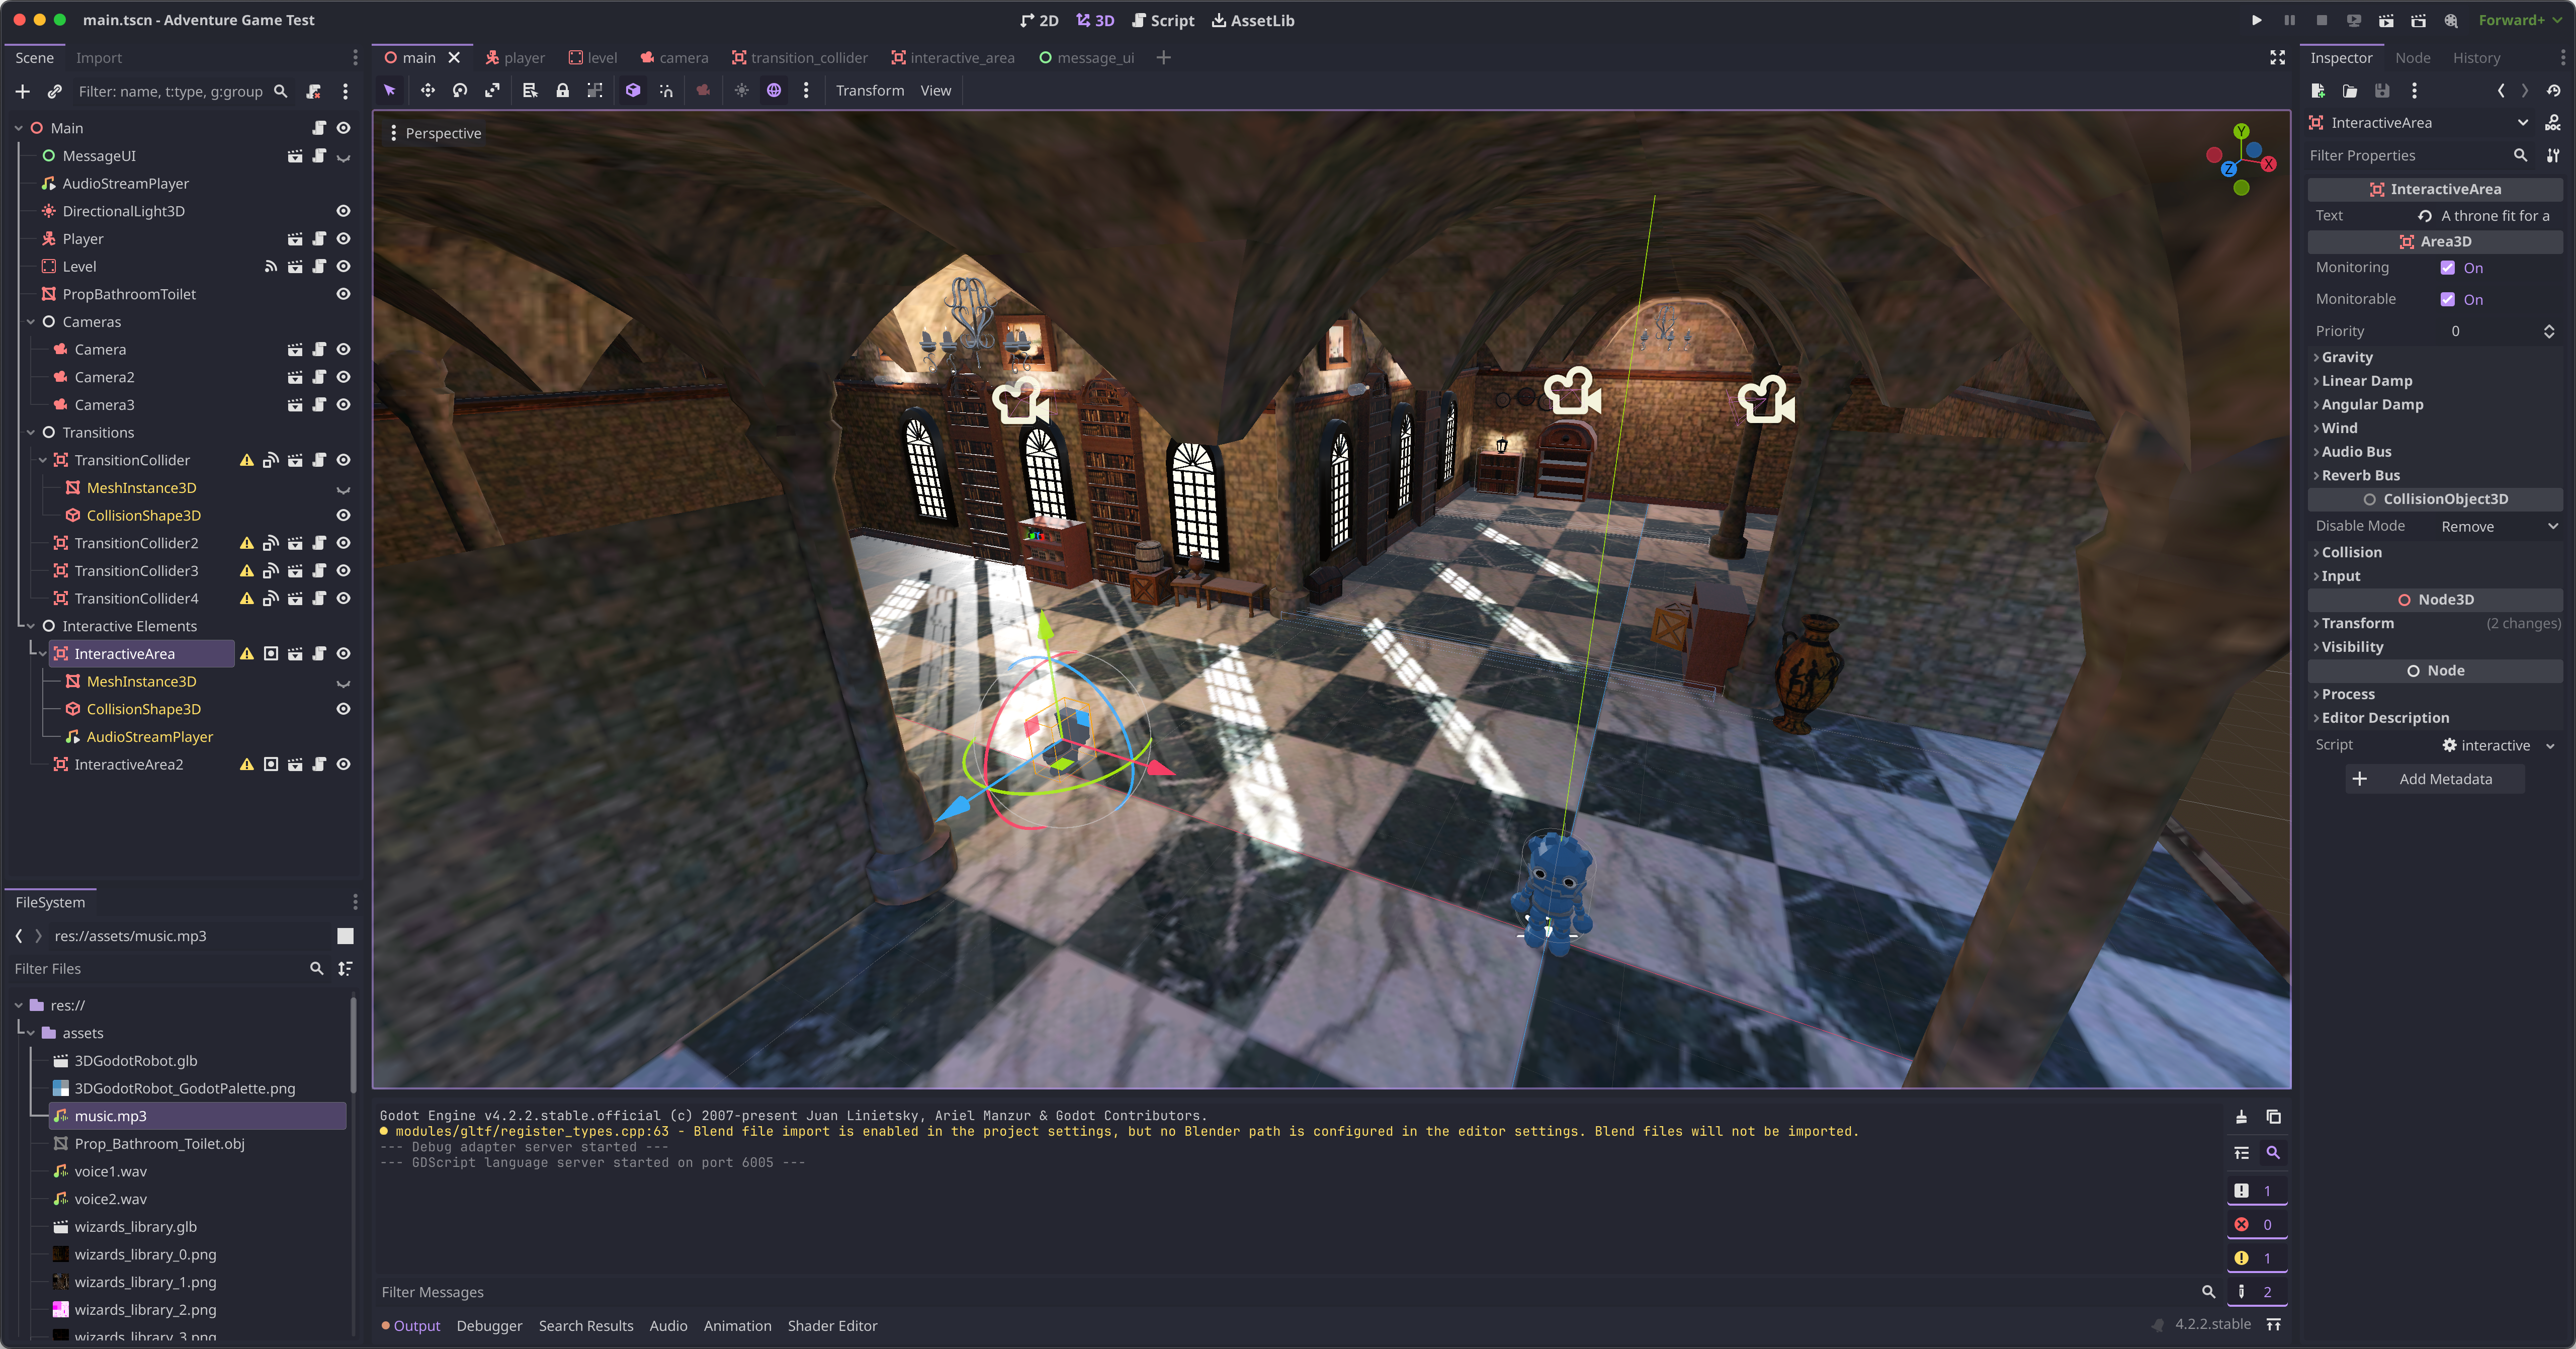
Task: Toggle the Monitoring checkbox
Action: 2447,268
